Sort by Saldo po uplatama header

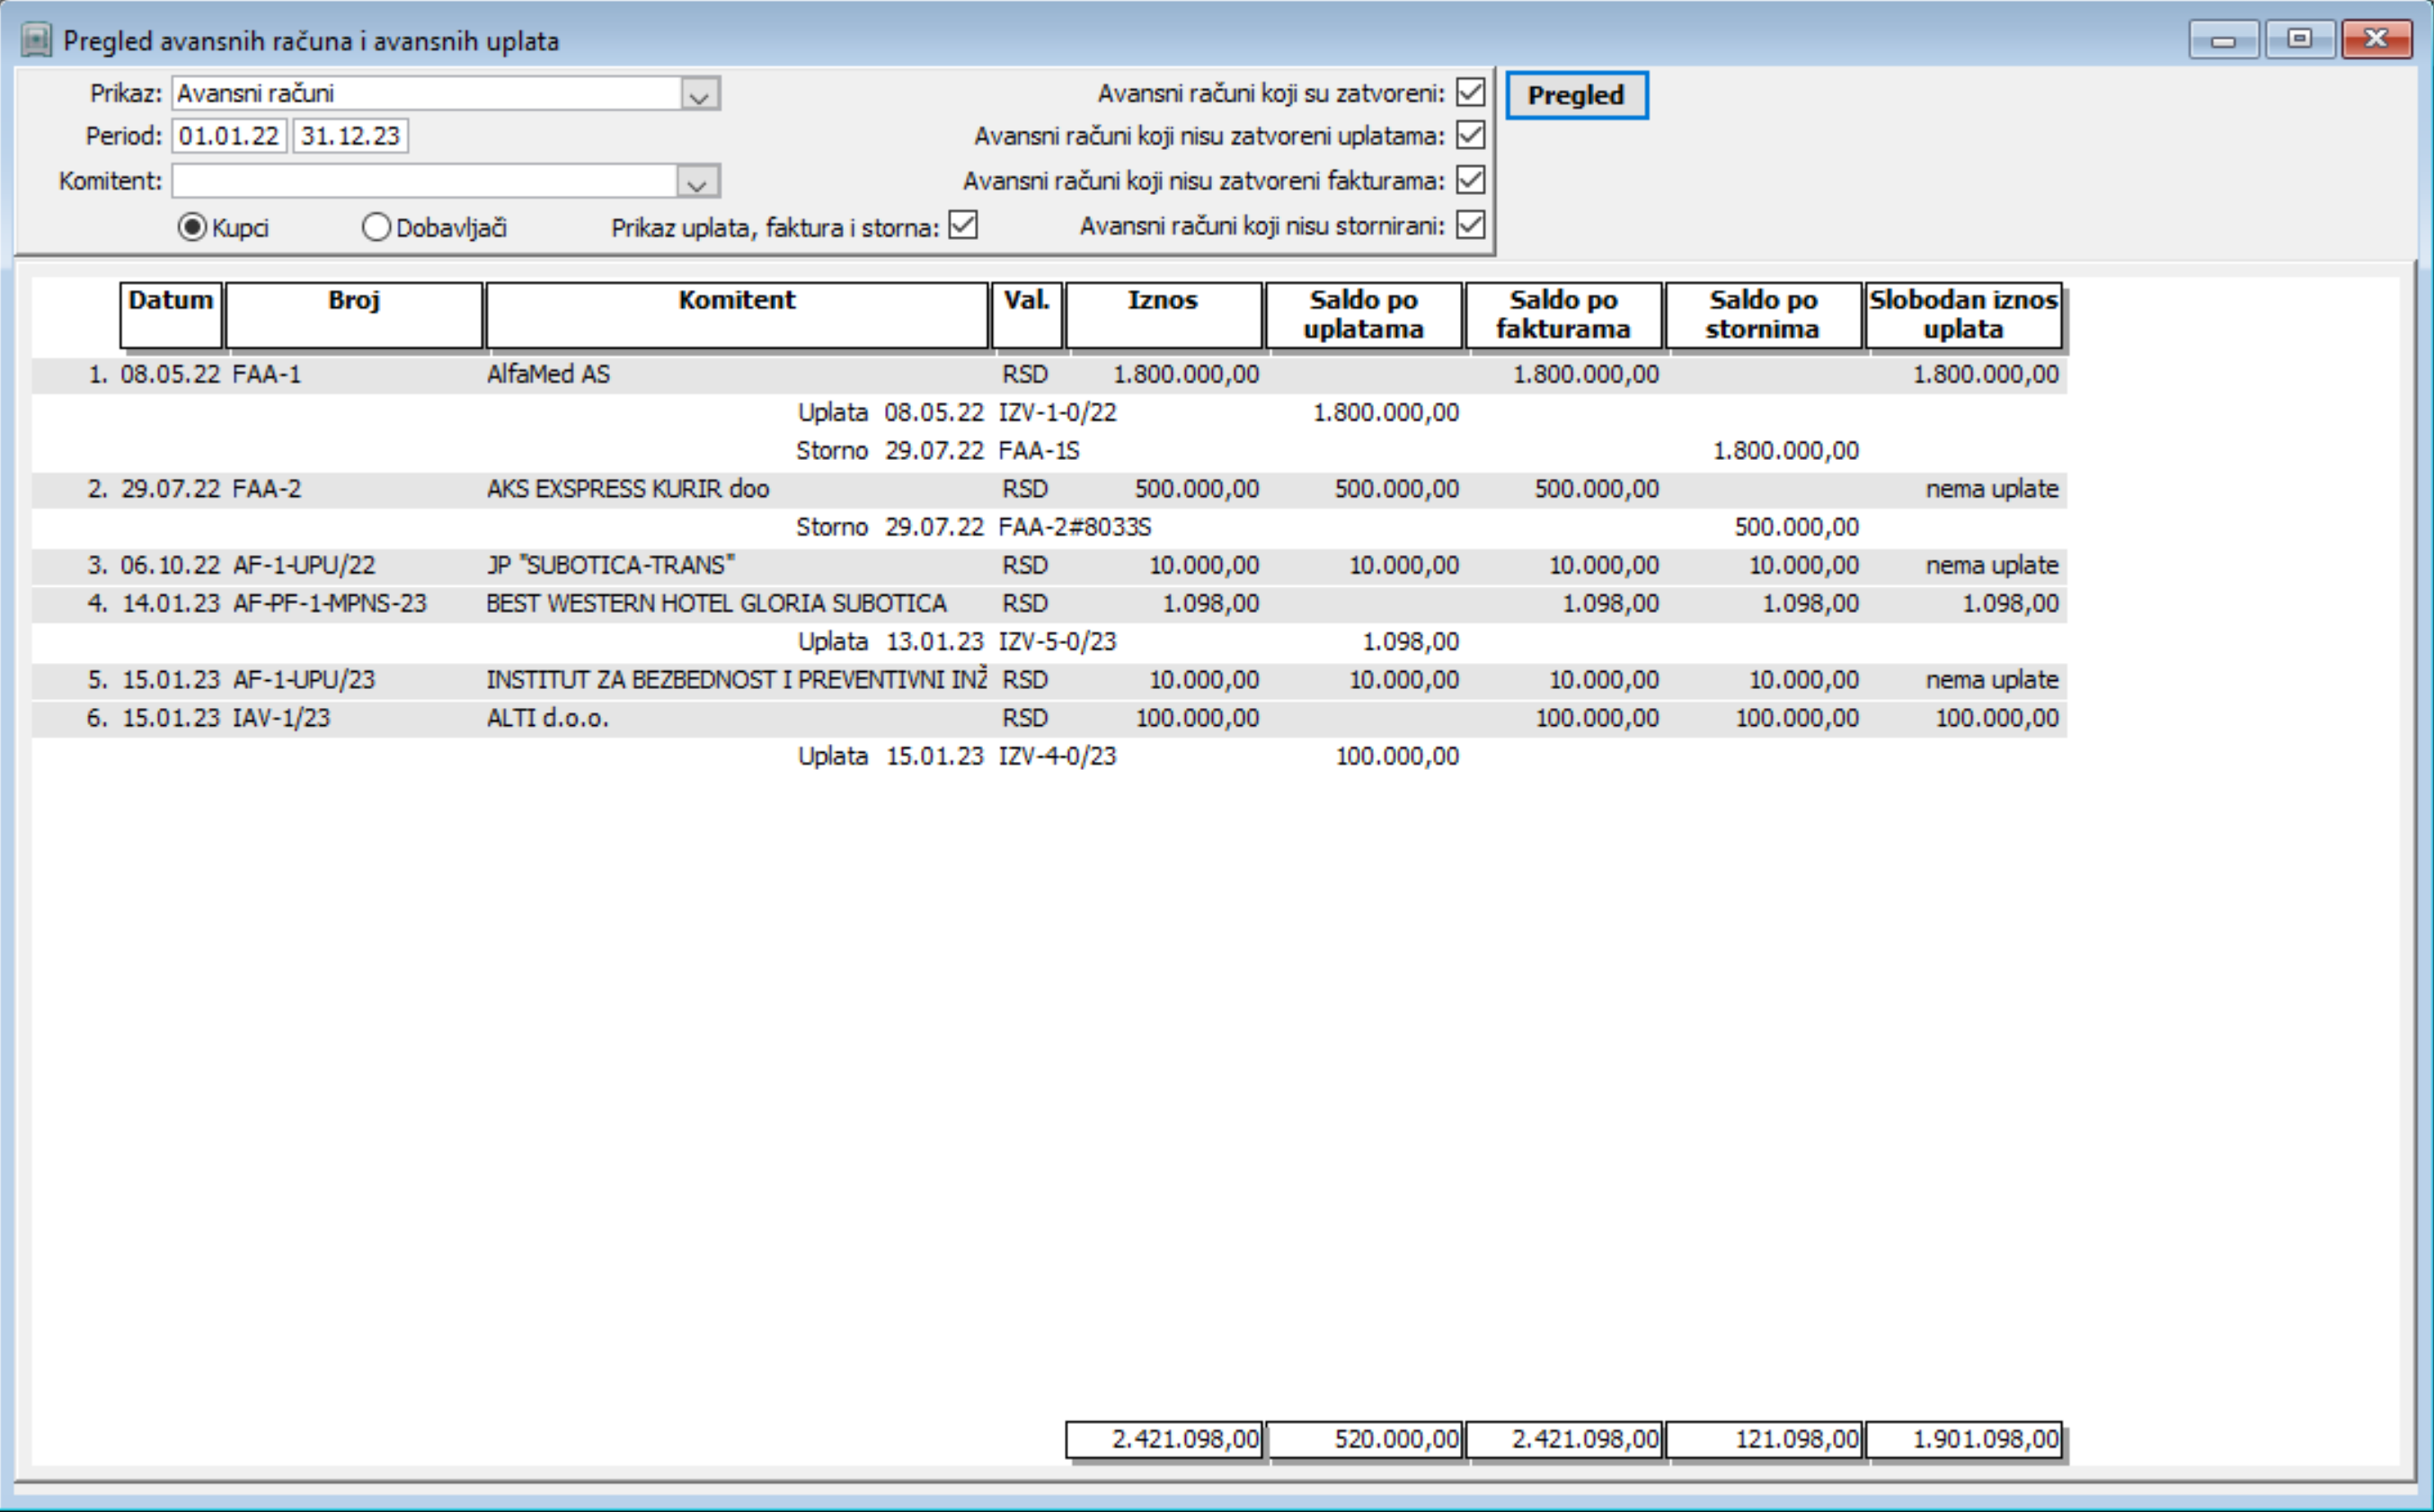1362,315
